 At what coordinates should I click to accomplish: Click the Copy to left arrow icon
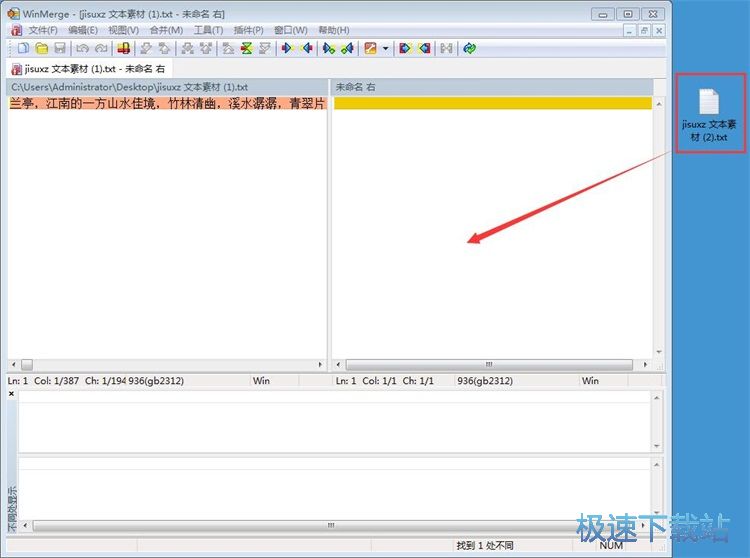pyautogui.click(x=307, y=48)
